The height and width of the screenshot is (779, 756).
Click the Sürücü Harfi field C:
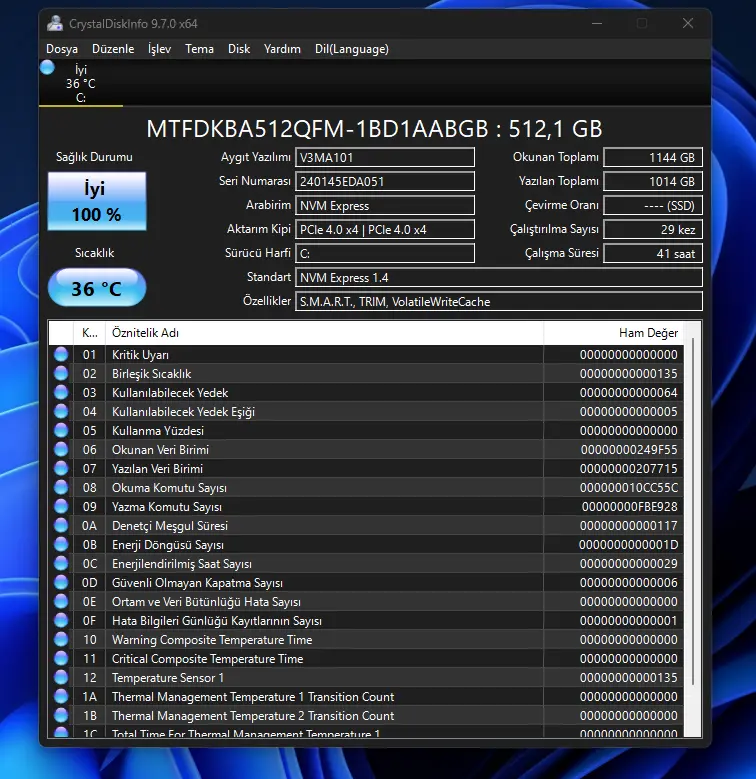(385, 253)
